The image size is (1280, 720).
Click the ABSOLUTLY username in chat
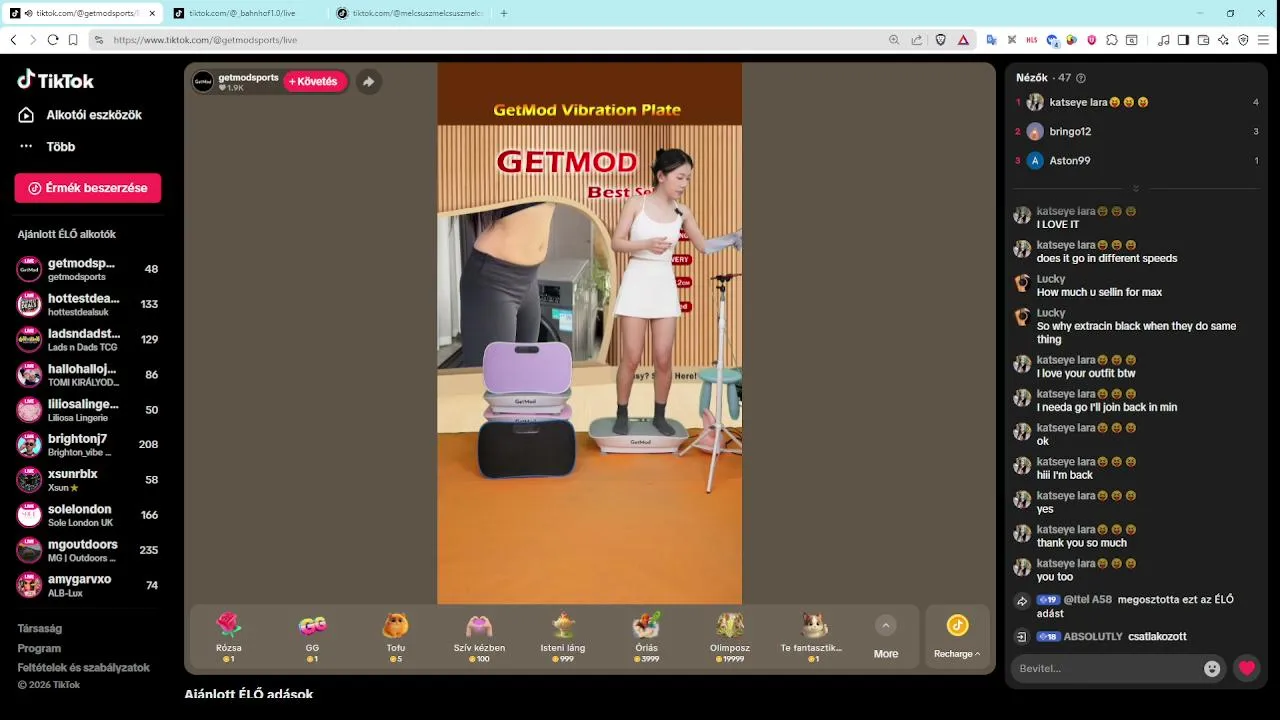pyautogui.click(x=1093, y=637)
